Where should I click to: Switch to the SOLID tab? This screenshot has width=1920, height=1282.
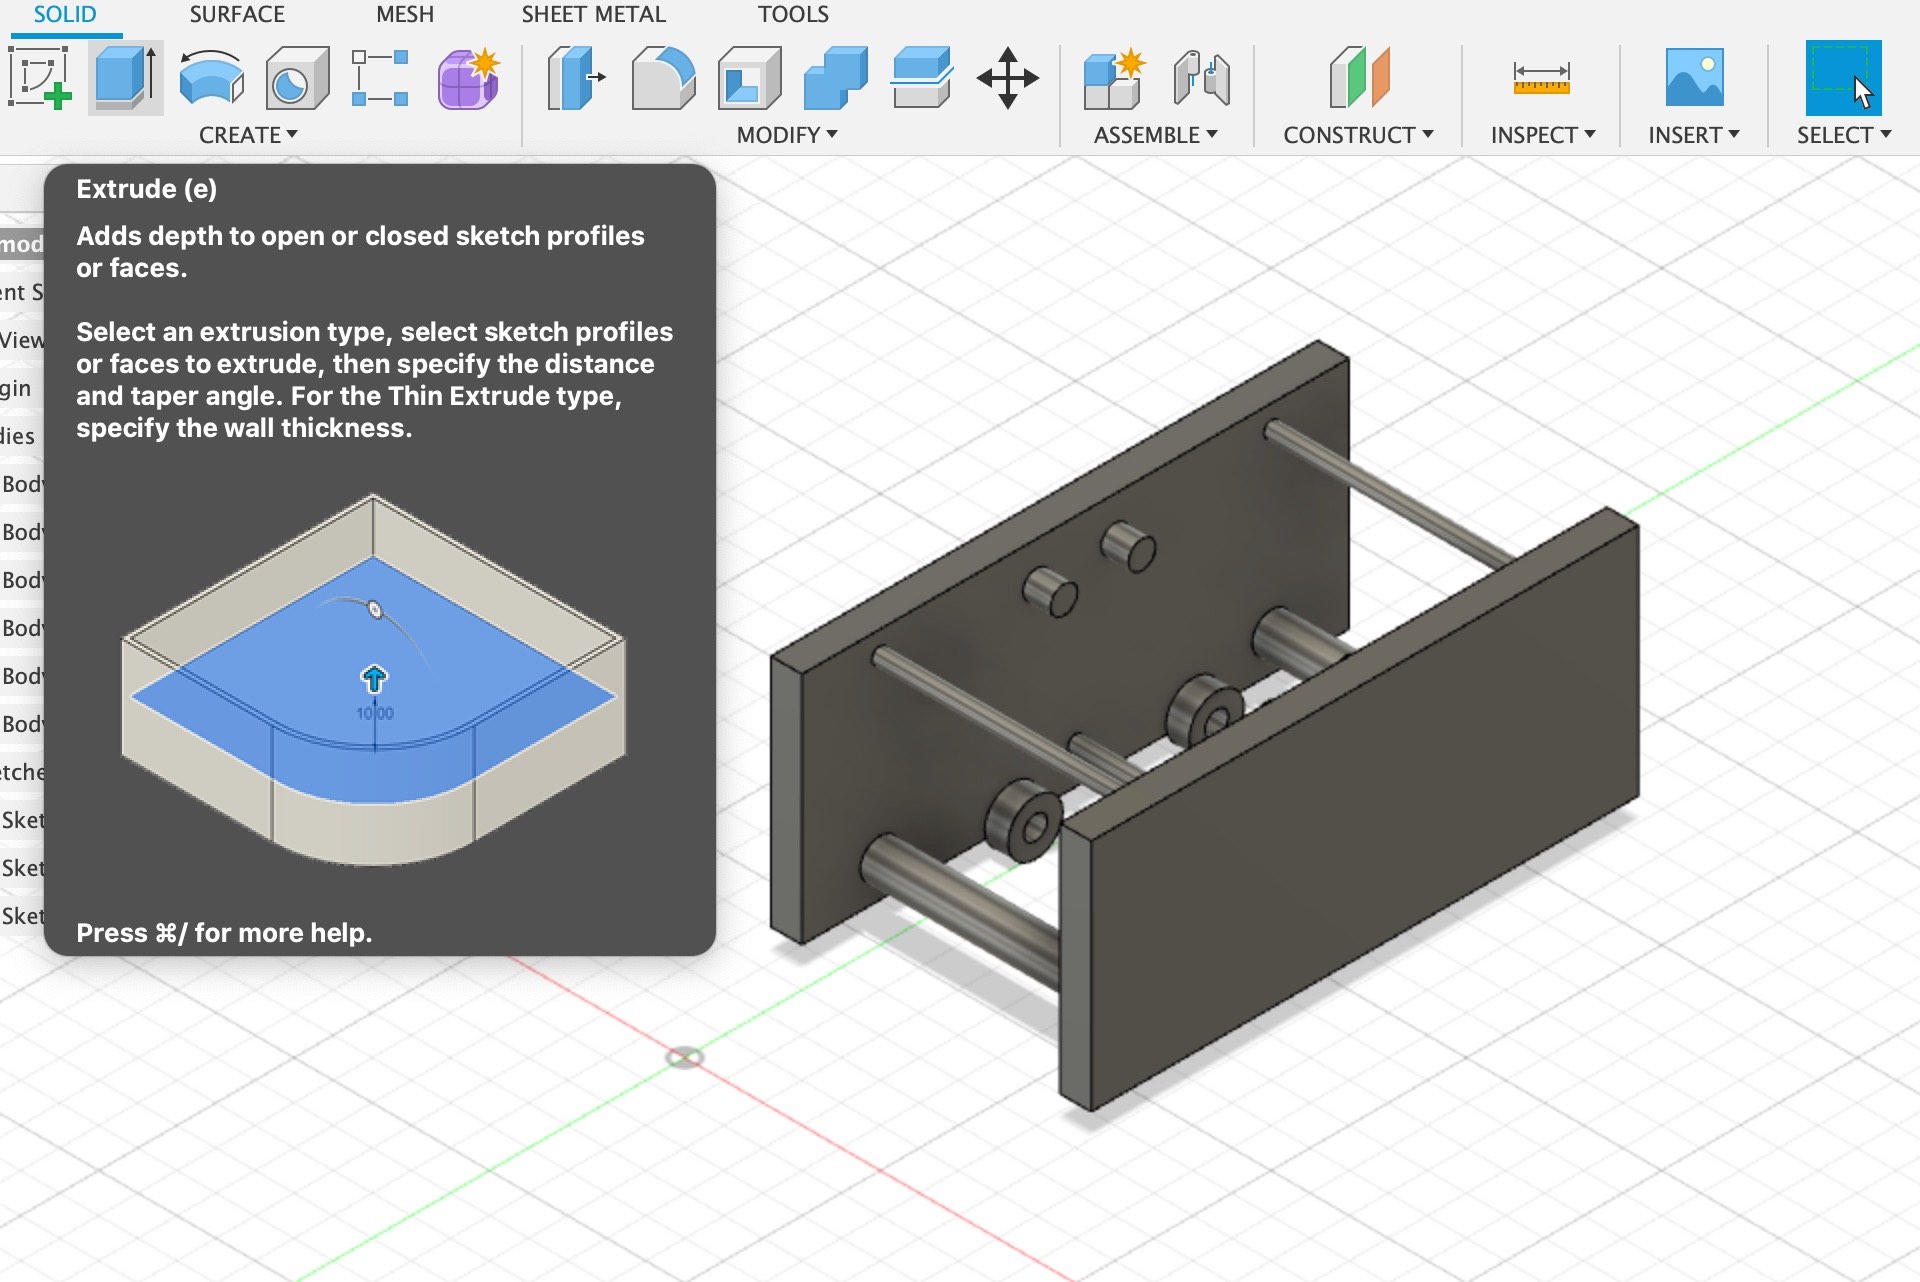[65, 14]
